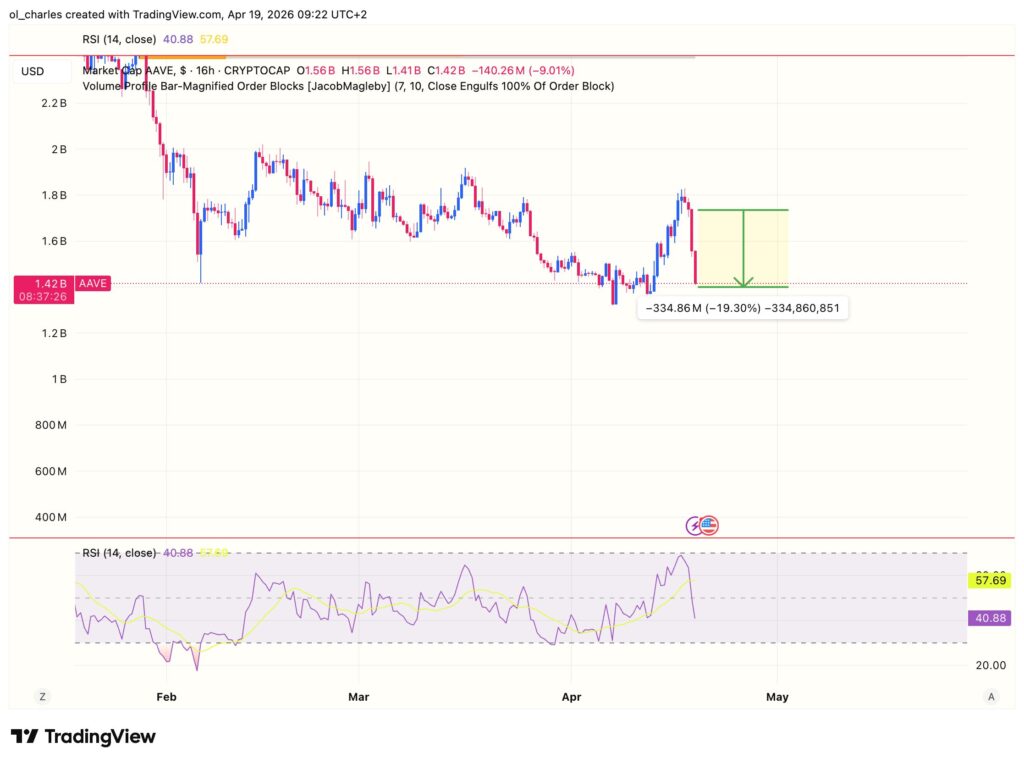
Task: Select the top RSI (14, close) legend
Action: 119,39
